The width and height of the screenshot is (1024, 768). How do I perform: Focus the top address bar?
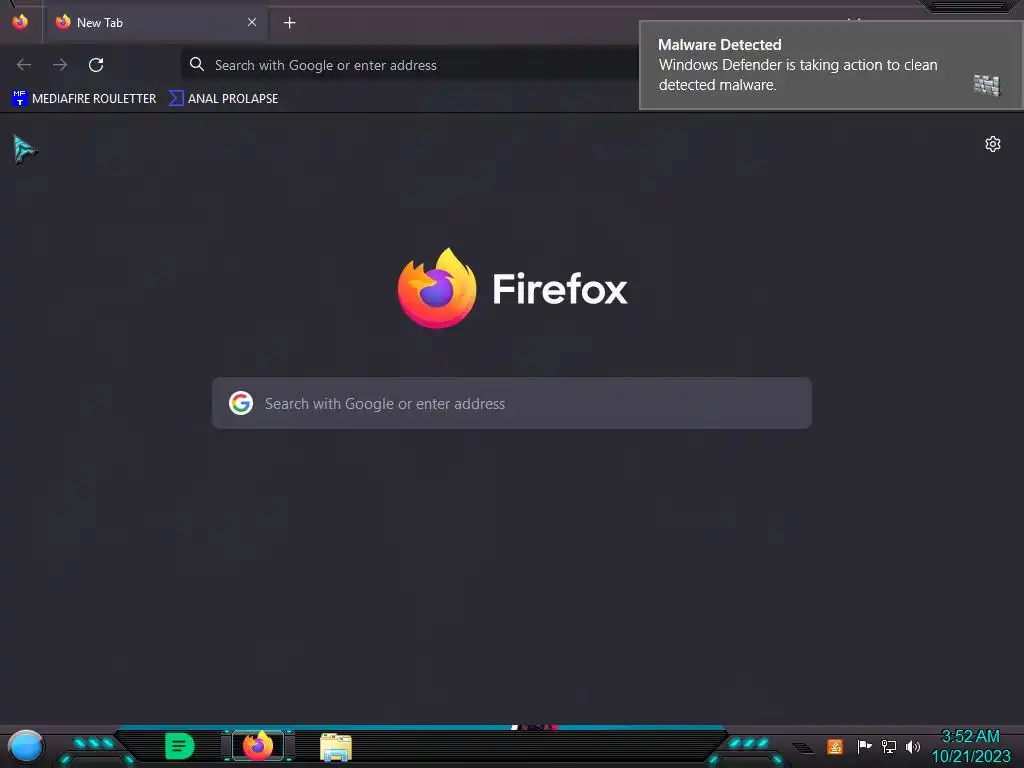[410, 65]
